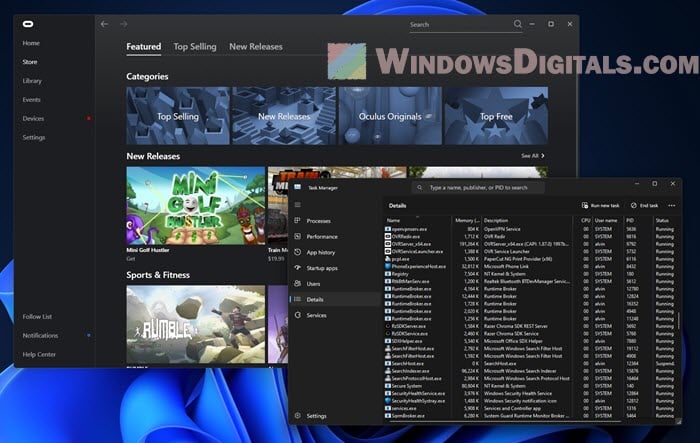The image size is (700, 443).
Task: Click Task Manager search box
Action: pyautogui.click(x=478, y=188)
